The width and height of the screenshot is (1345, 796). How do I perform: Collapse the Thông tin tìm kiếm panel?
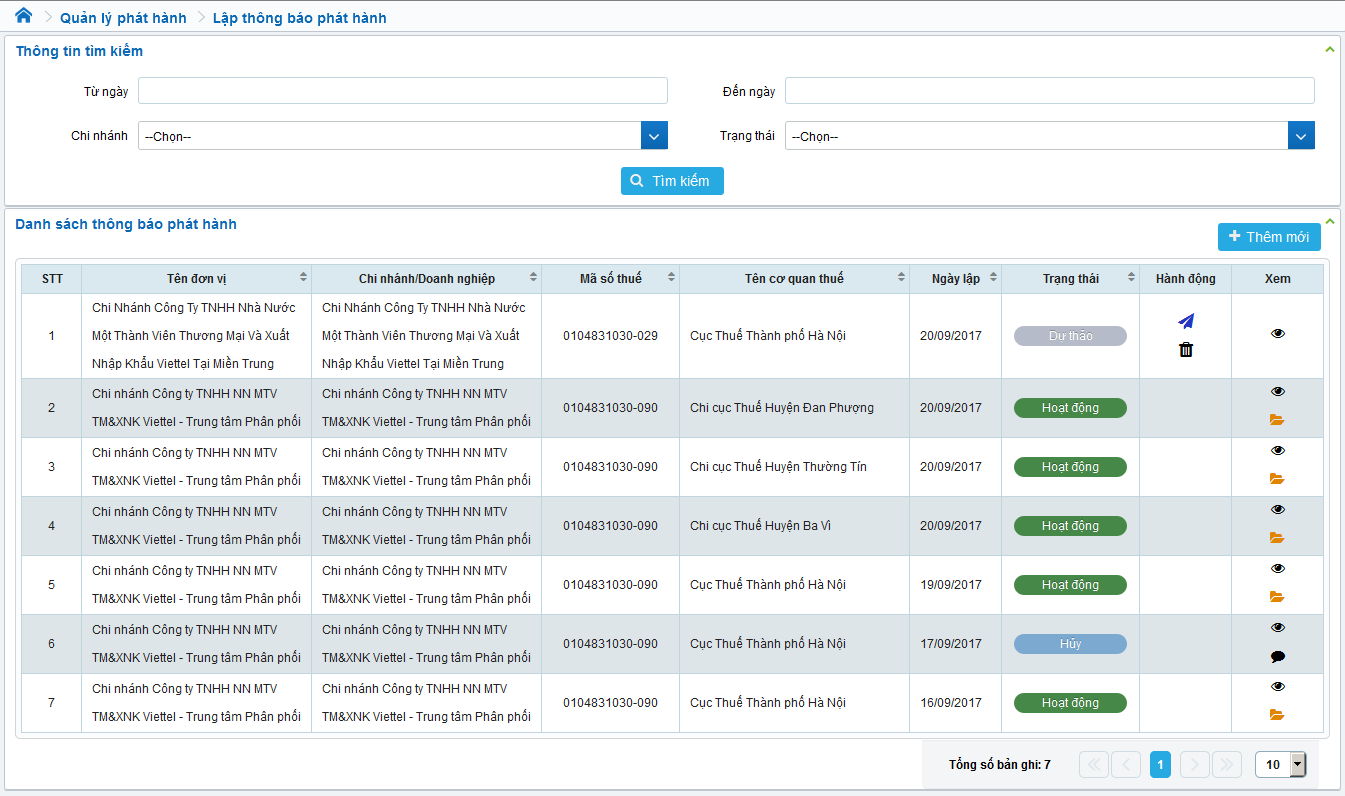pos(1329,49)
